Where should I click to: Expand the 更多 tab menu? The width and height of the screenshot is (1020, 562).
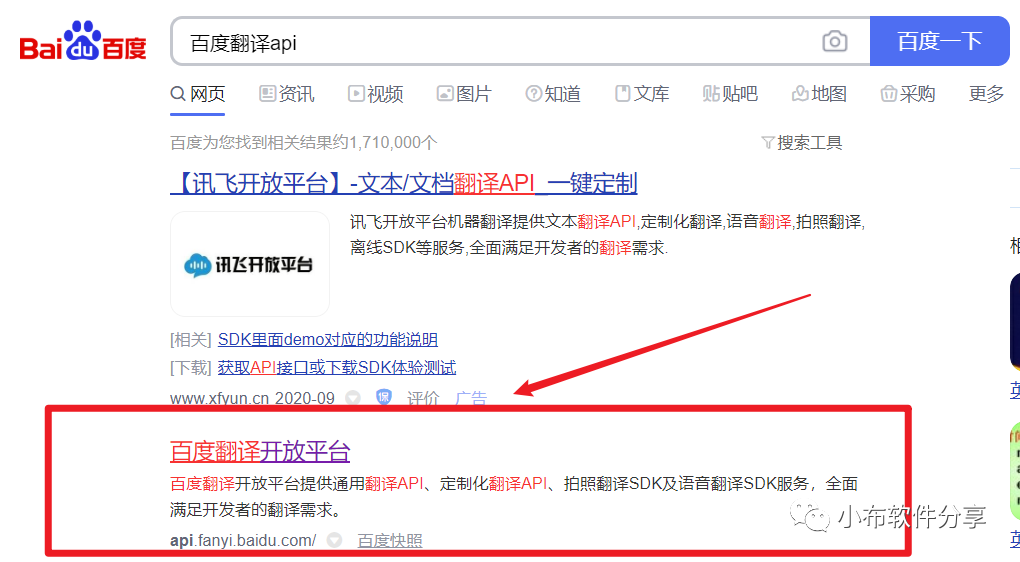pos(986,94)
